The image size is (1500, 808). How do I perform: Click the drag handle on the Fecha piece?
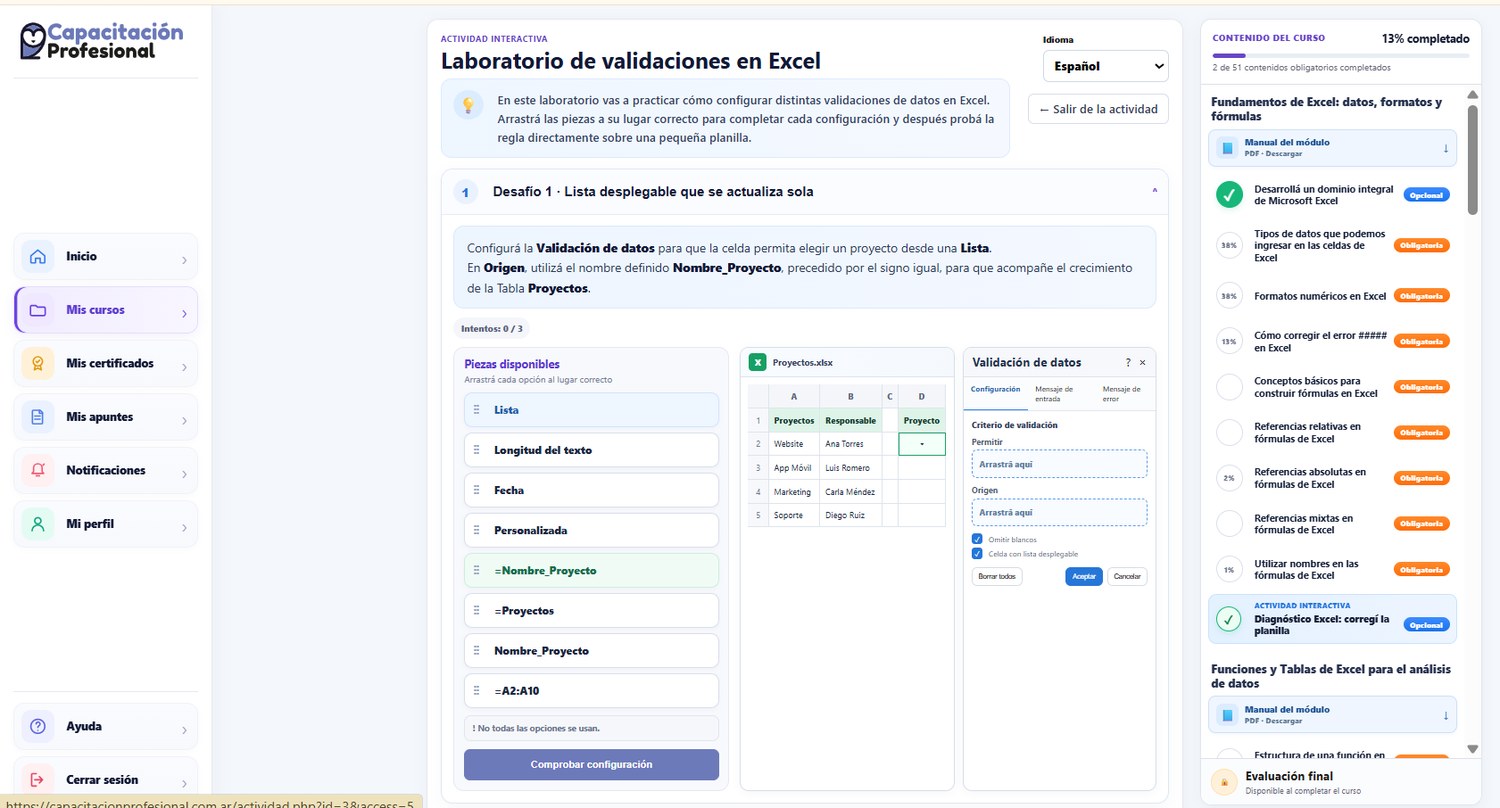pos(477,490)
